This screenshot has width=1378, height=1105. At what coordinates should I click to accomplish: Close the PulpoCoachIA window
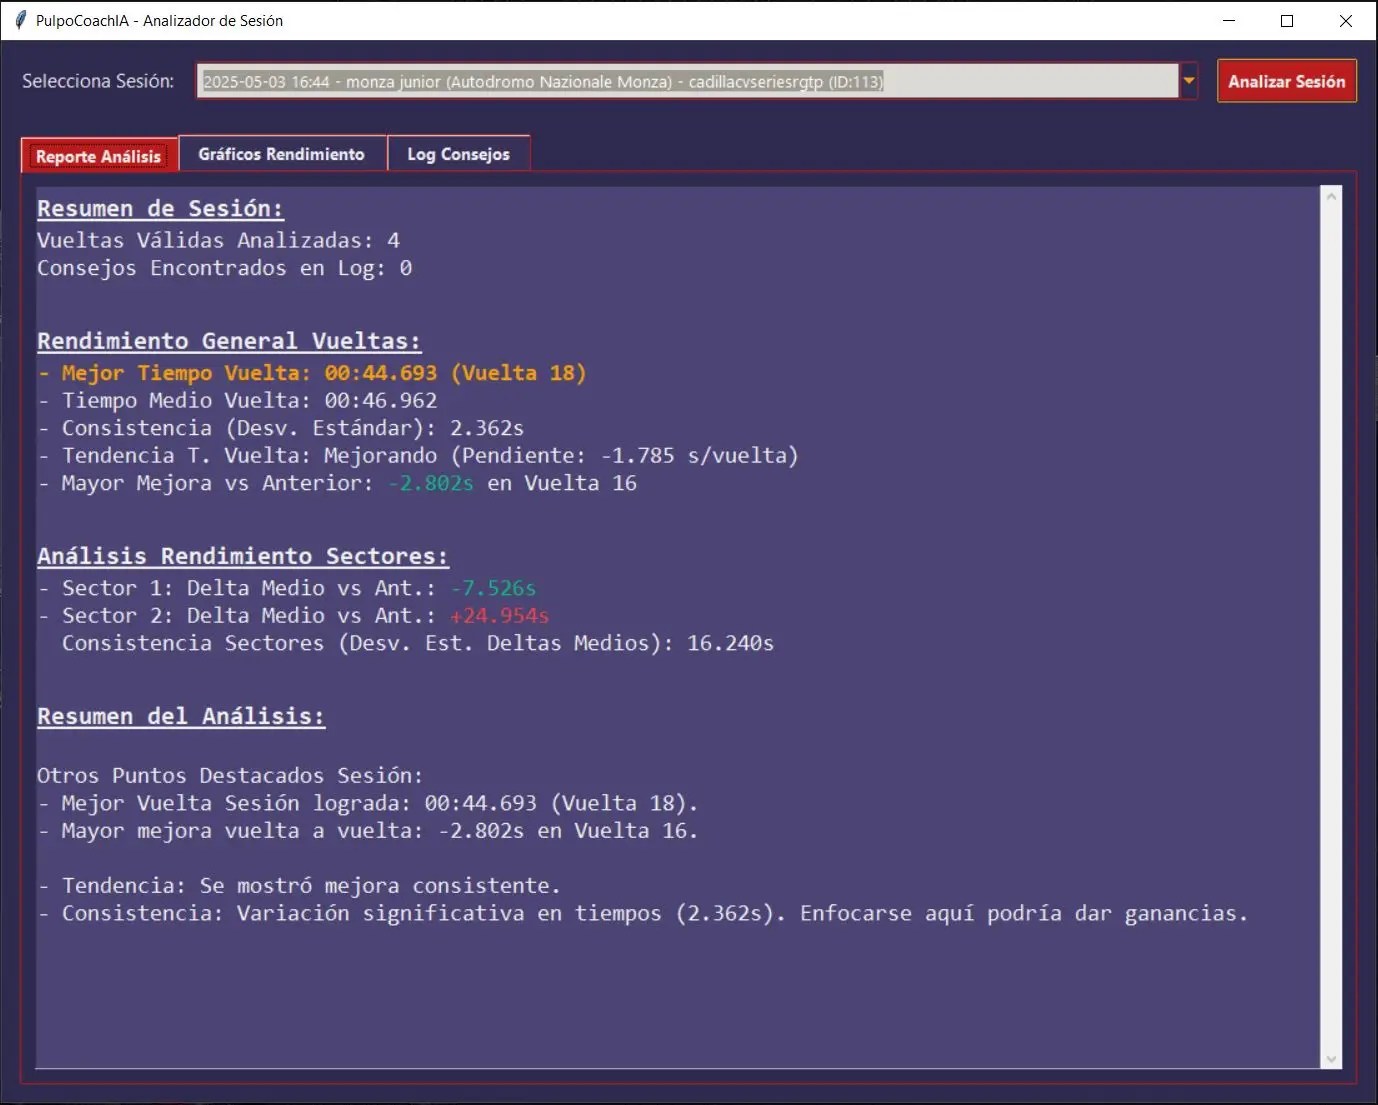pos(1346,20)
